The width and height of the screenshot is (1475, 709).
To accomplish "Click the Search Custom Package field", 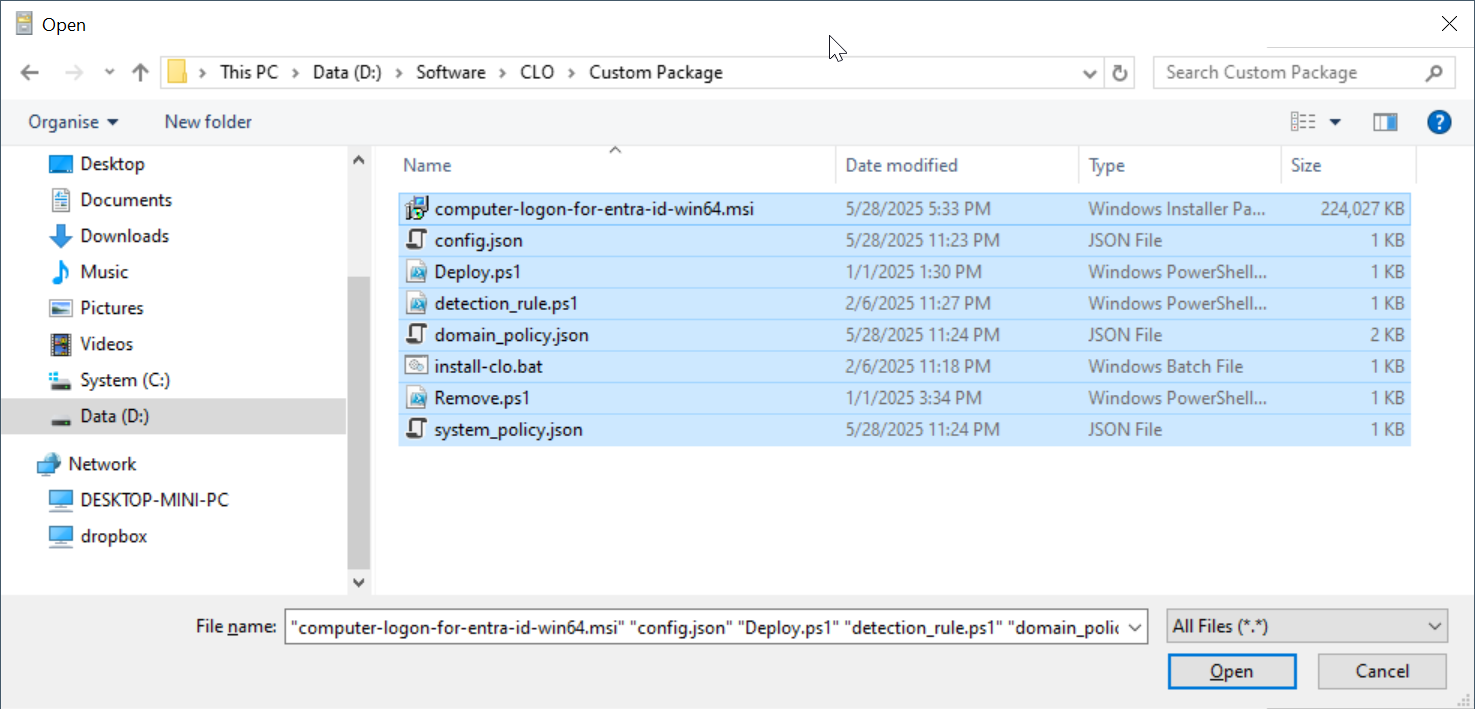I will click(x=1290, y=73).
